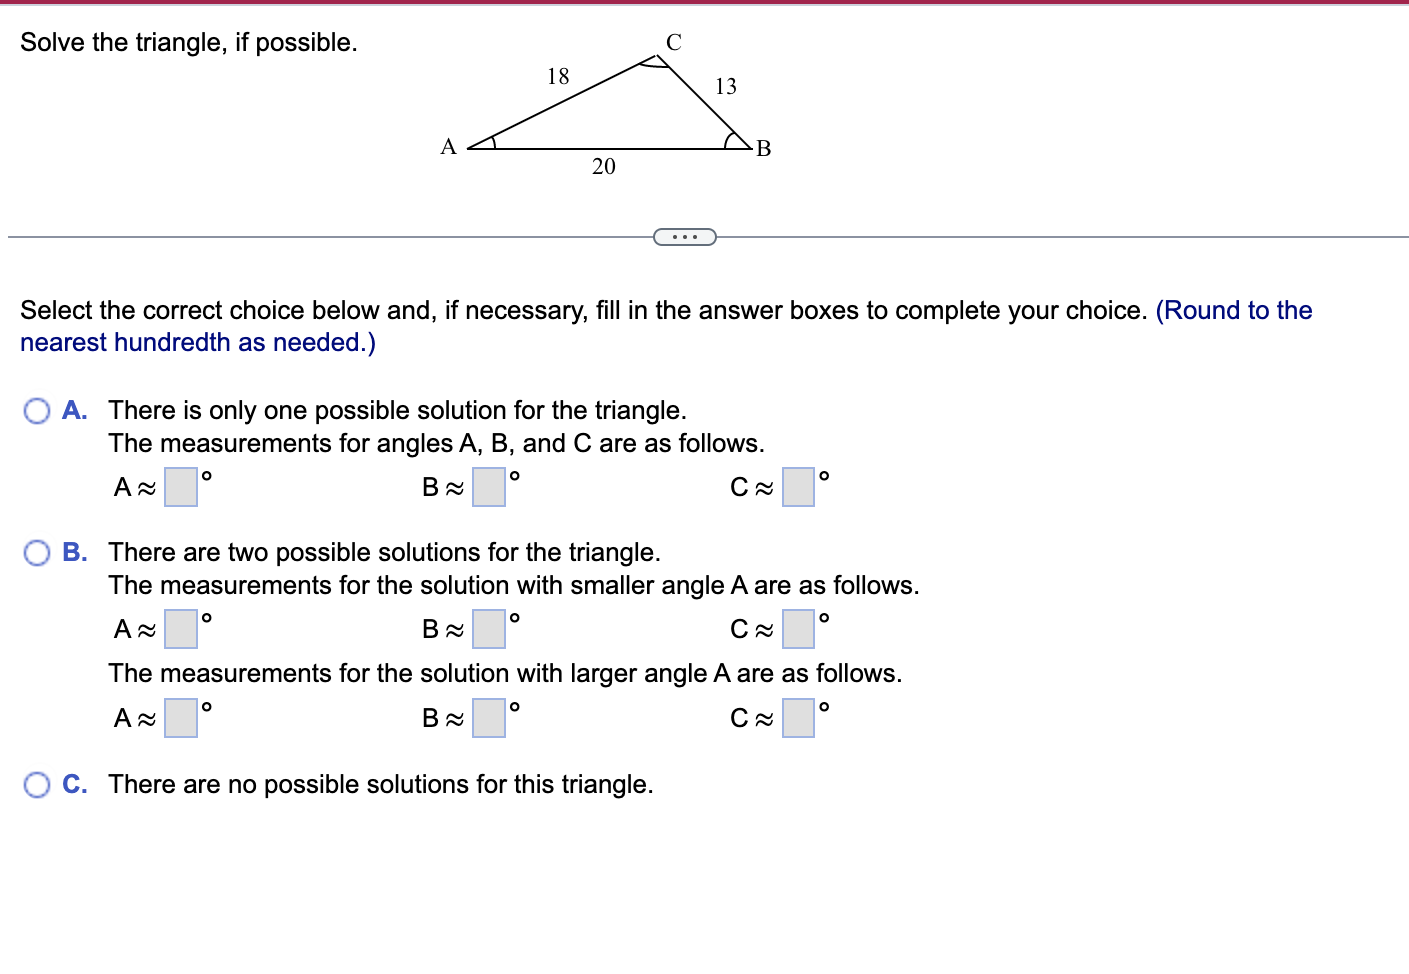Select radio button for choice A
This screenshot has height=974, width=1409.
point(37,410)
